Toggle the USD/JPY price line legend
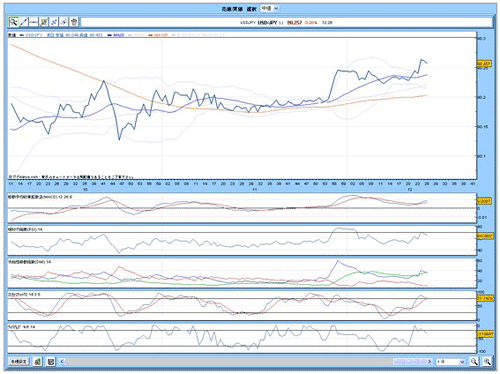500x374 pixels. 31,35
